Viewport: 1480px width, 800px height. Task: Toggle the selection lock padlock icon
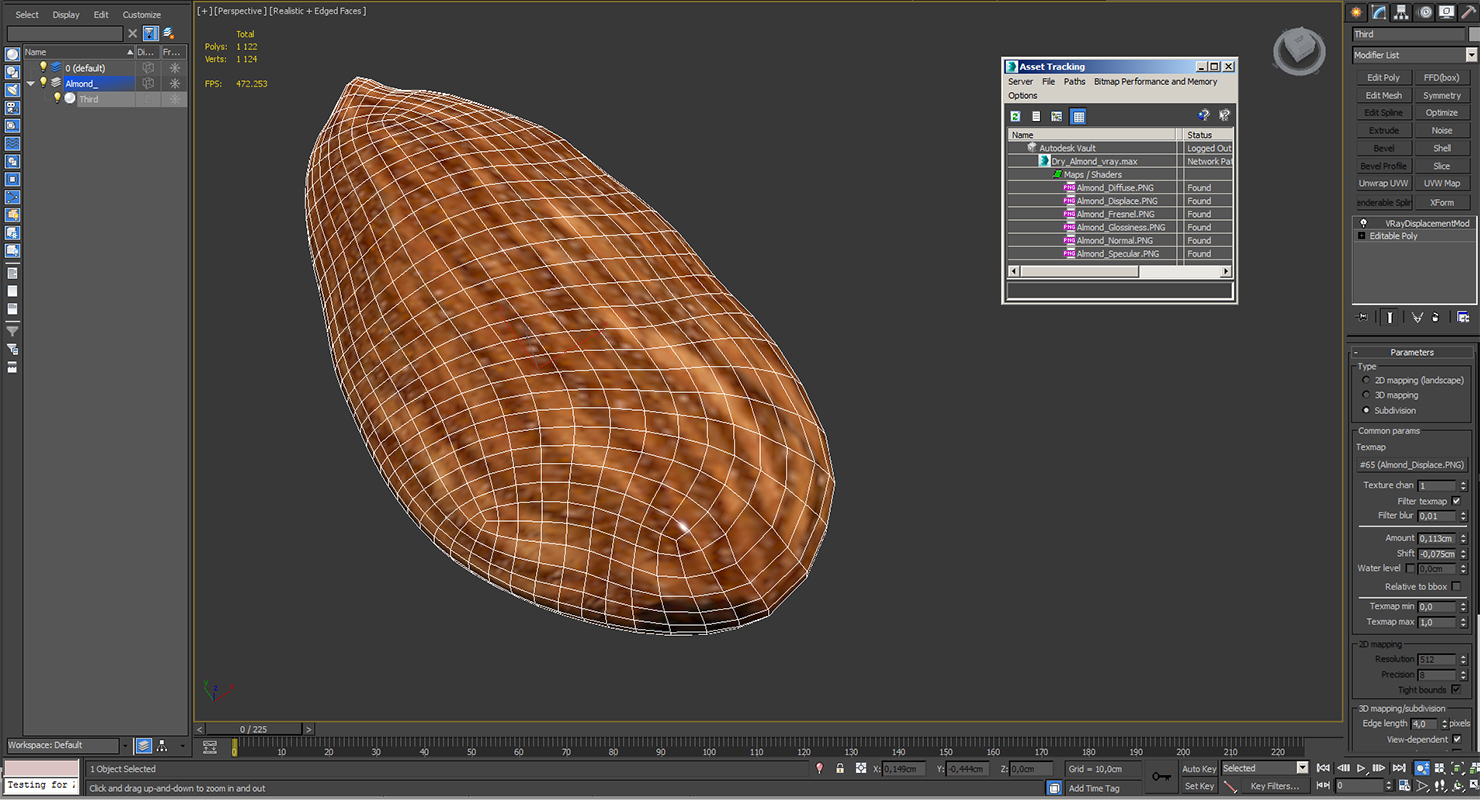pyautogui.click(x=840, y=768)
